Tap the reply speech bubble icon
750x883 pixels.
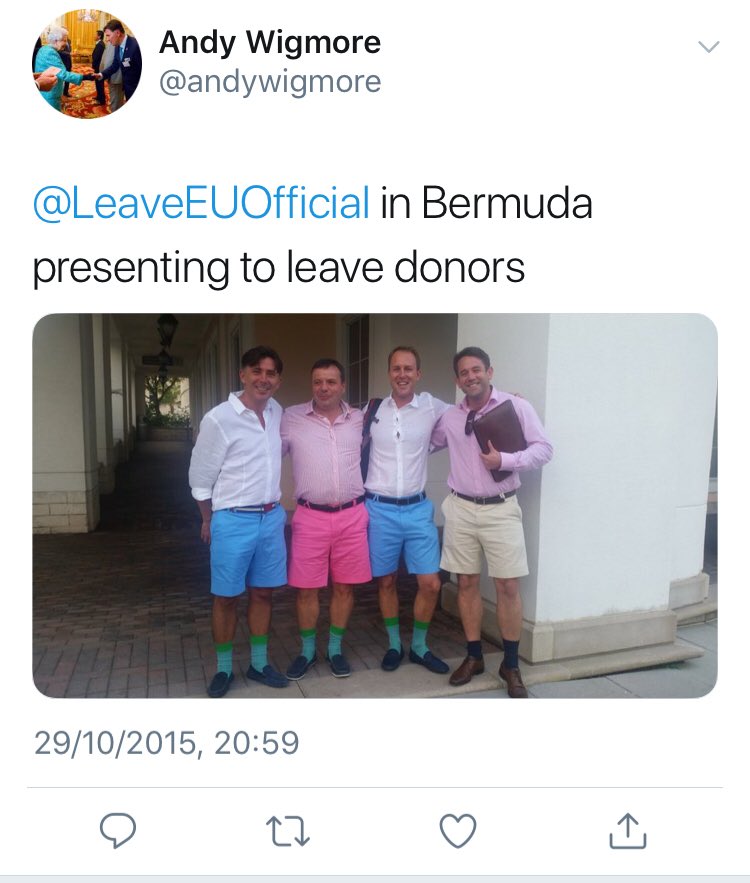118,830
